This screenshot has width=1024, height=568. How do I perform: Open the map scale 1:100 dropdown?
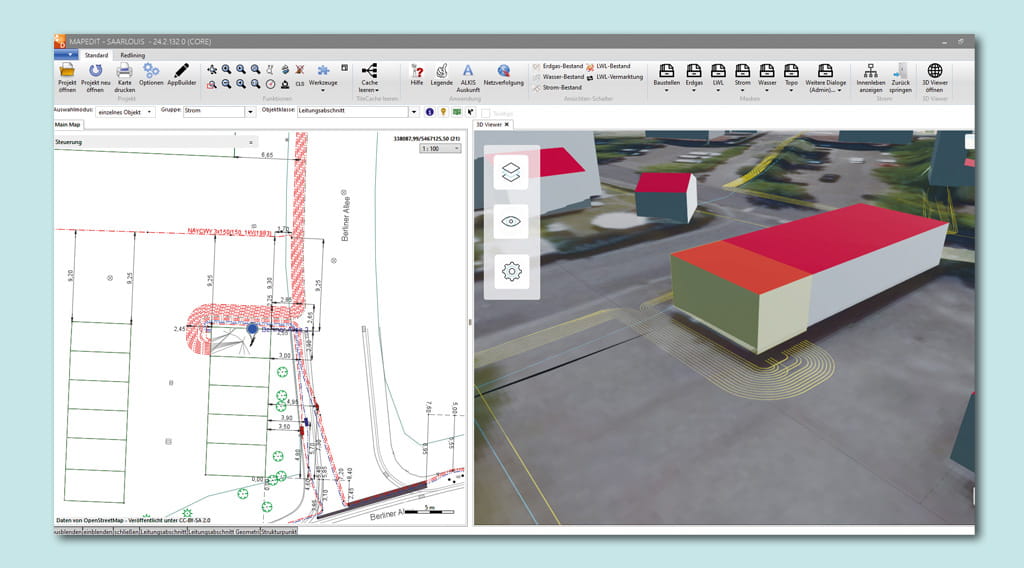click(456, 148)
